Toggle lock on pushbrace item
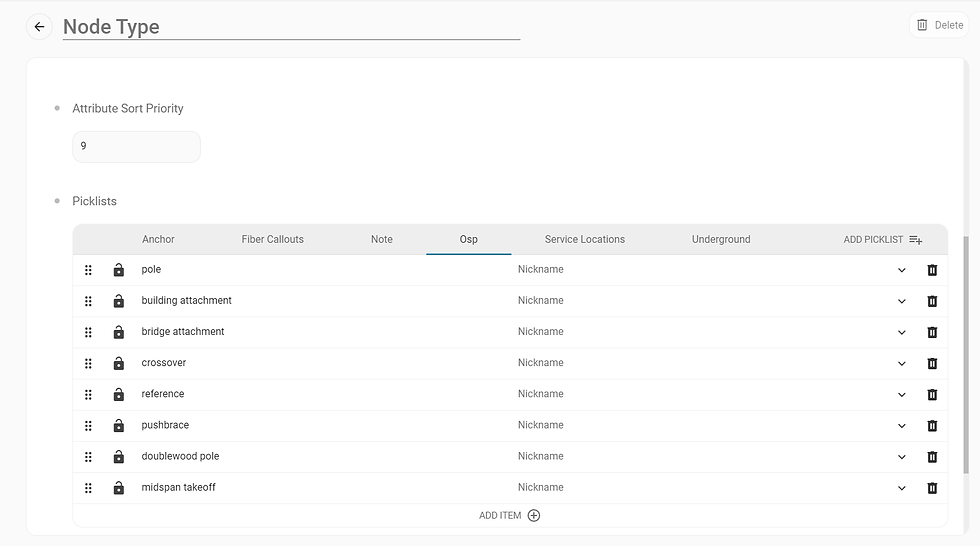This screenshot has width=980, height=546. point(119,425)
